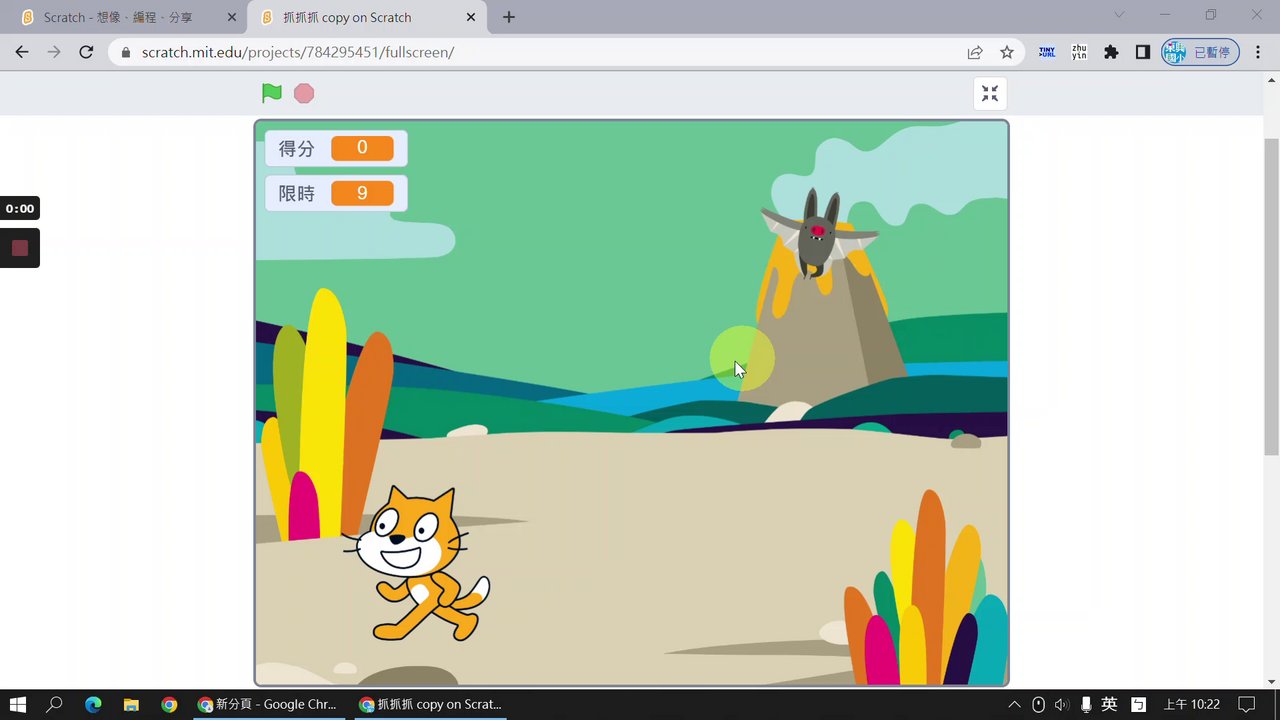The height and width of the screenshot is (720, 1280).
Task: Share this page using the share icon
Action: 975,52
